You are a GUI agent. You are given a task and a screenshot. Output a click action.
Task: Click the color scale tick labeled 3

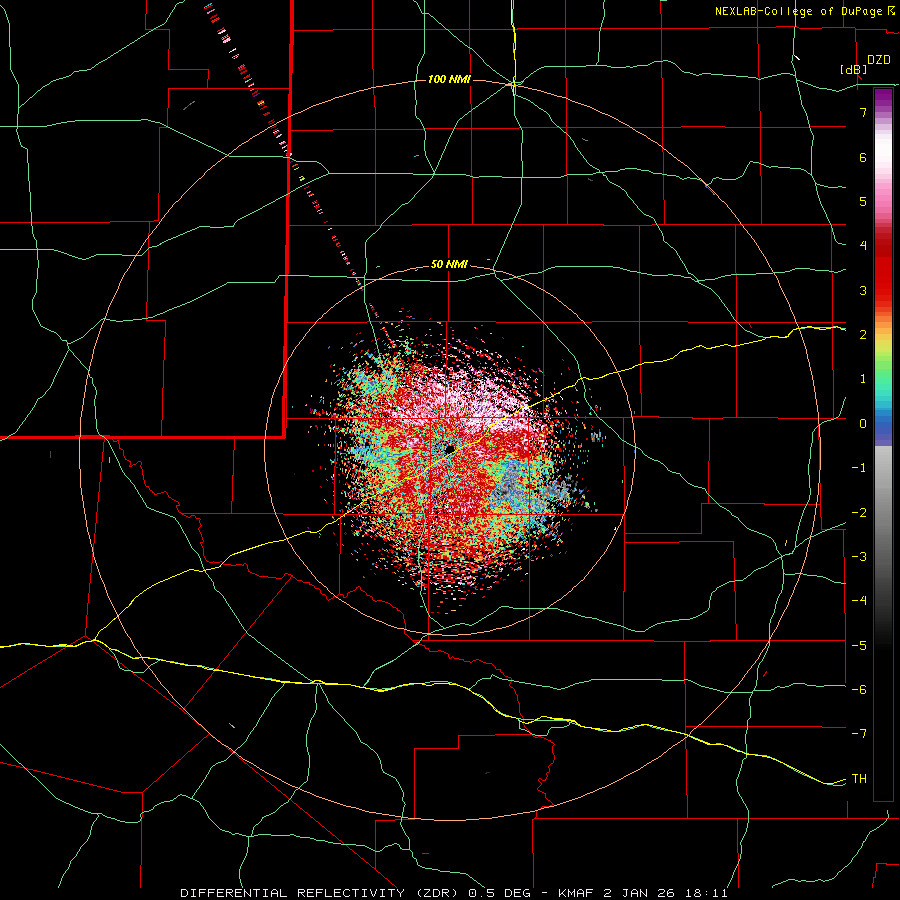[x=863, y=290]
